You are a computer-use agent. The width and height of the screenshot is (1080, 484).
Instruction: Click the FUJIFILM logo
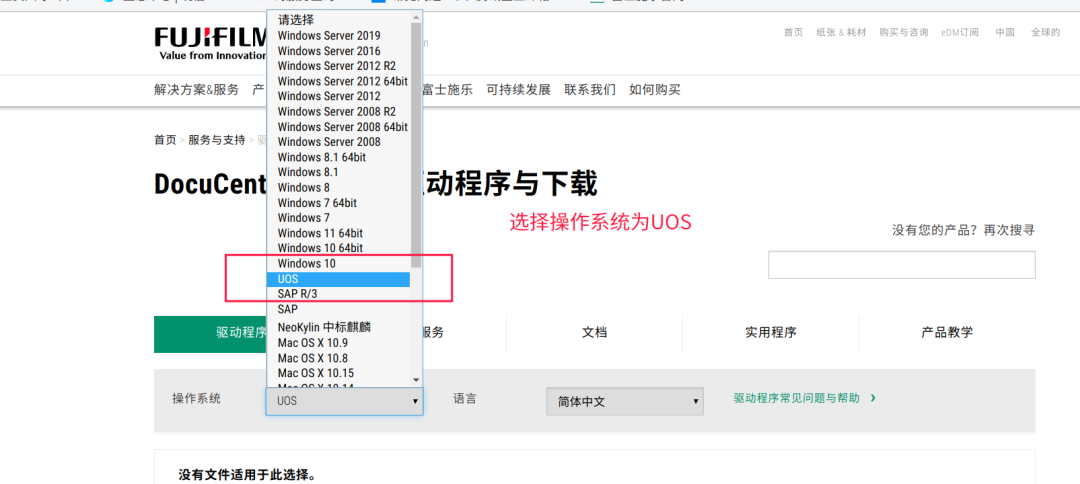point(211,43)
